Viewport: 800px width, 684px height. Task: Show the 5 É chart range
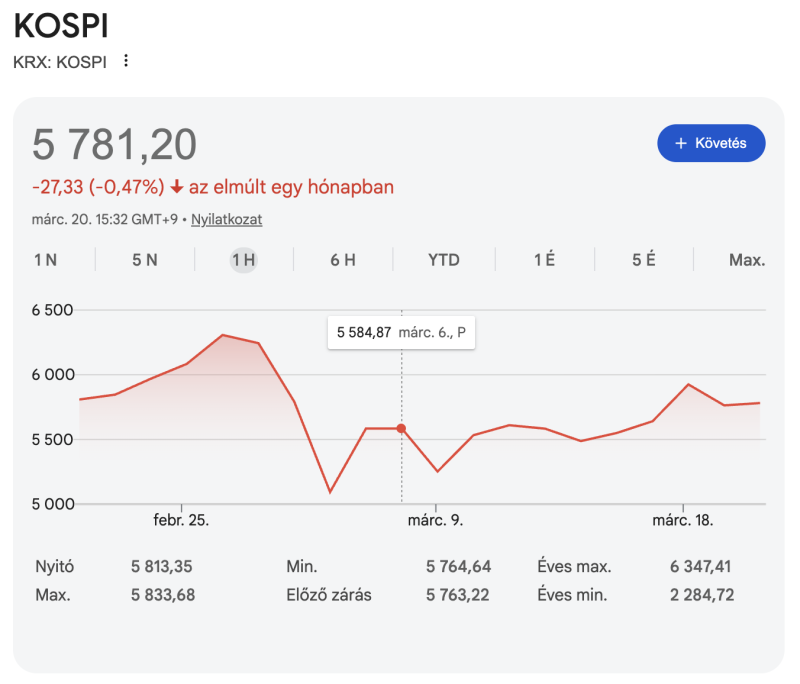[x=644, y=260]
